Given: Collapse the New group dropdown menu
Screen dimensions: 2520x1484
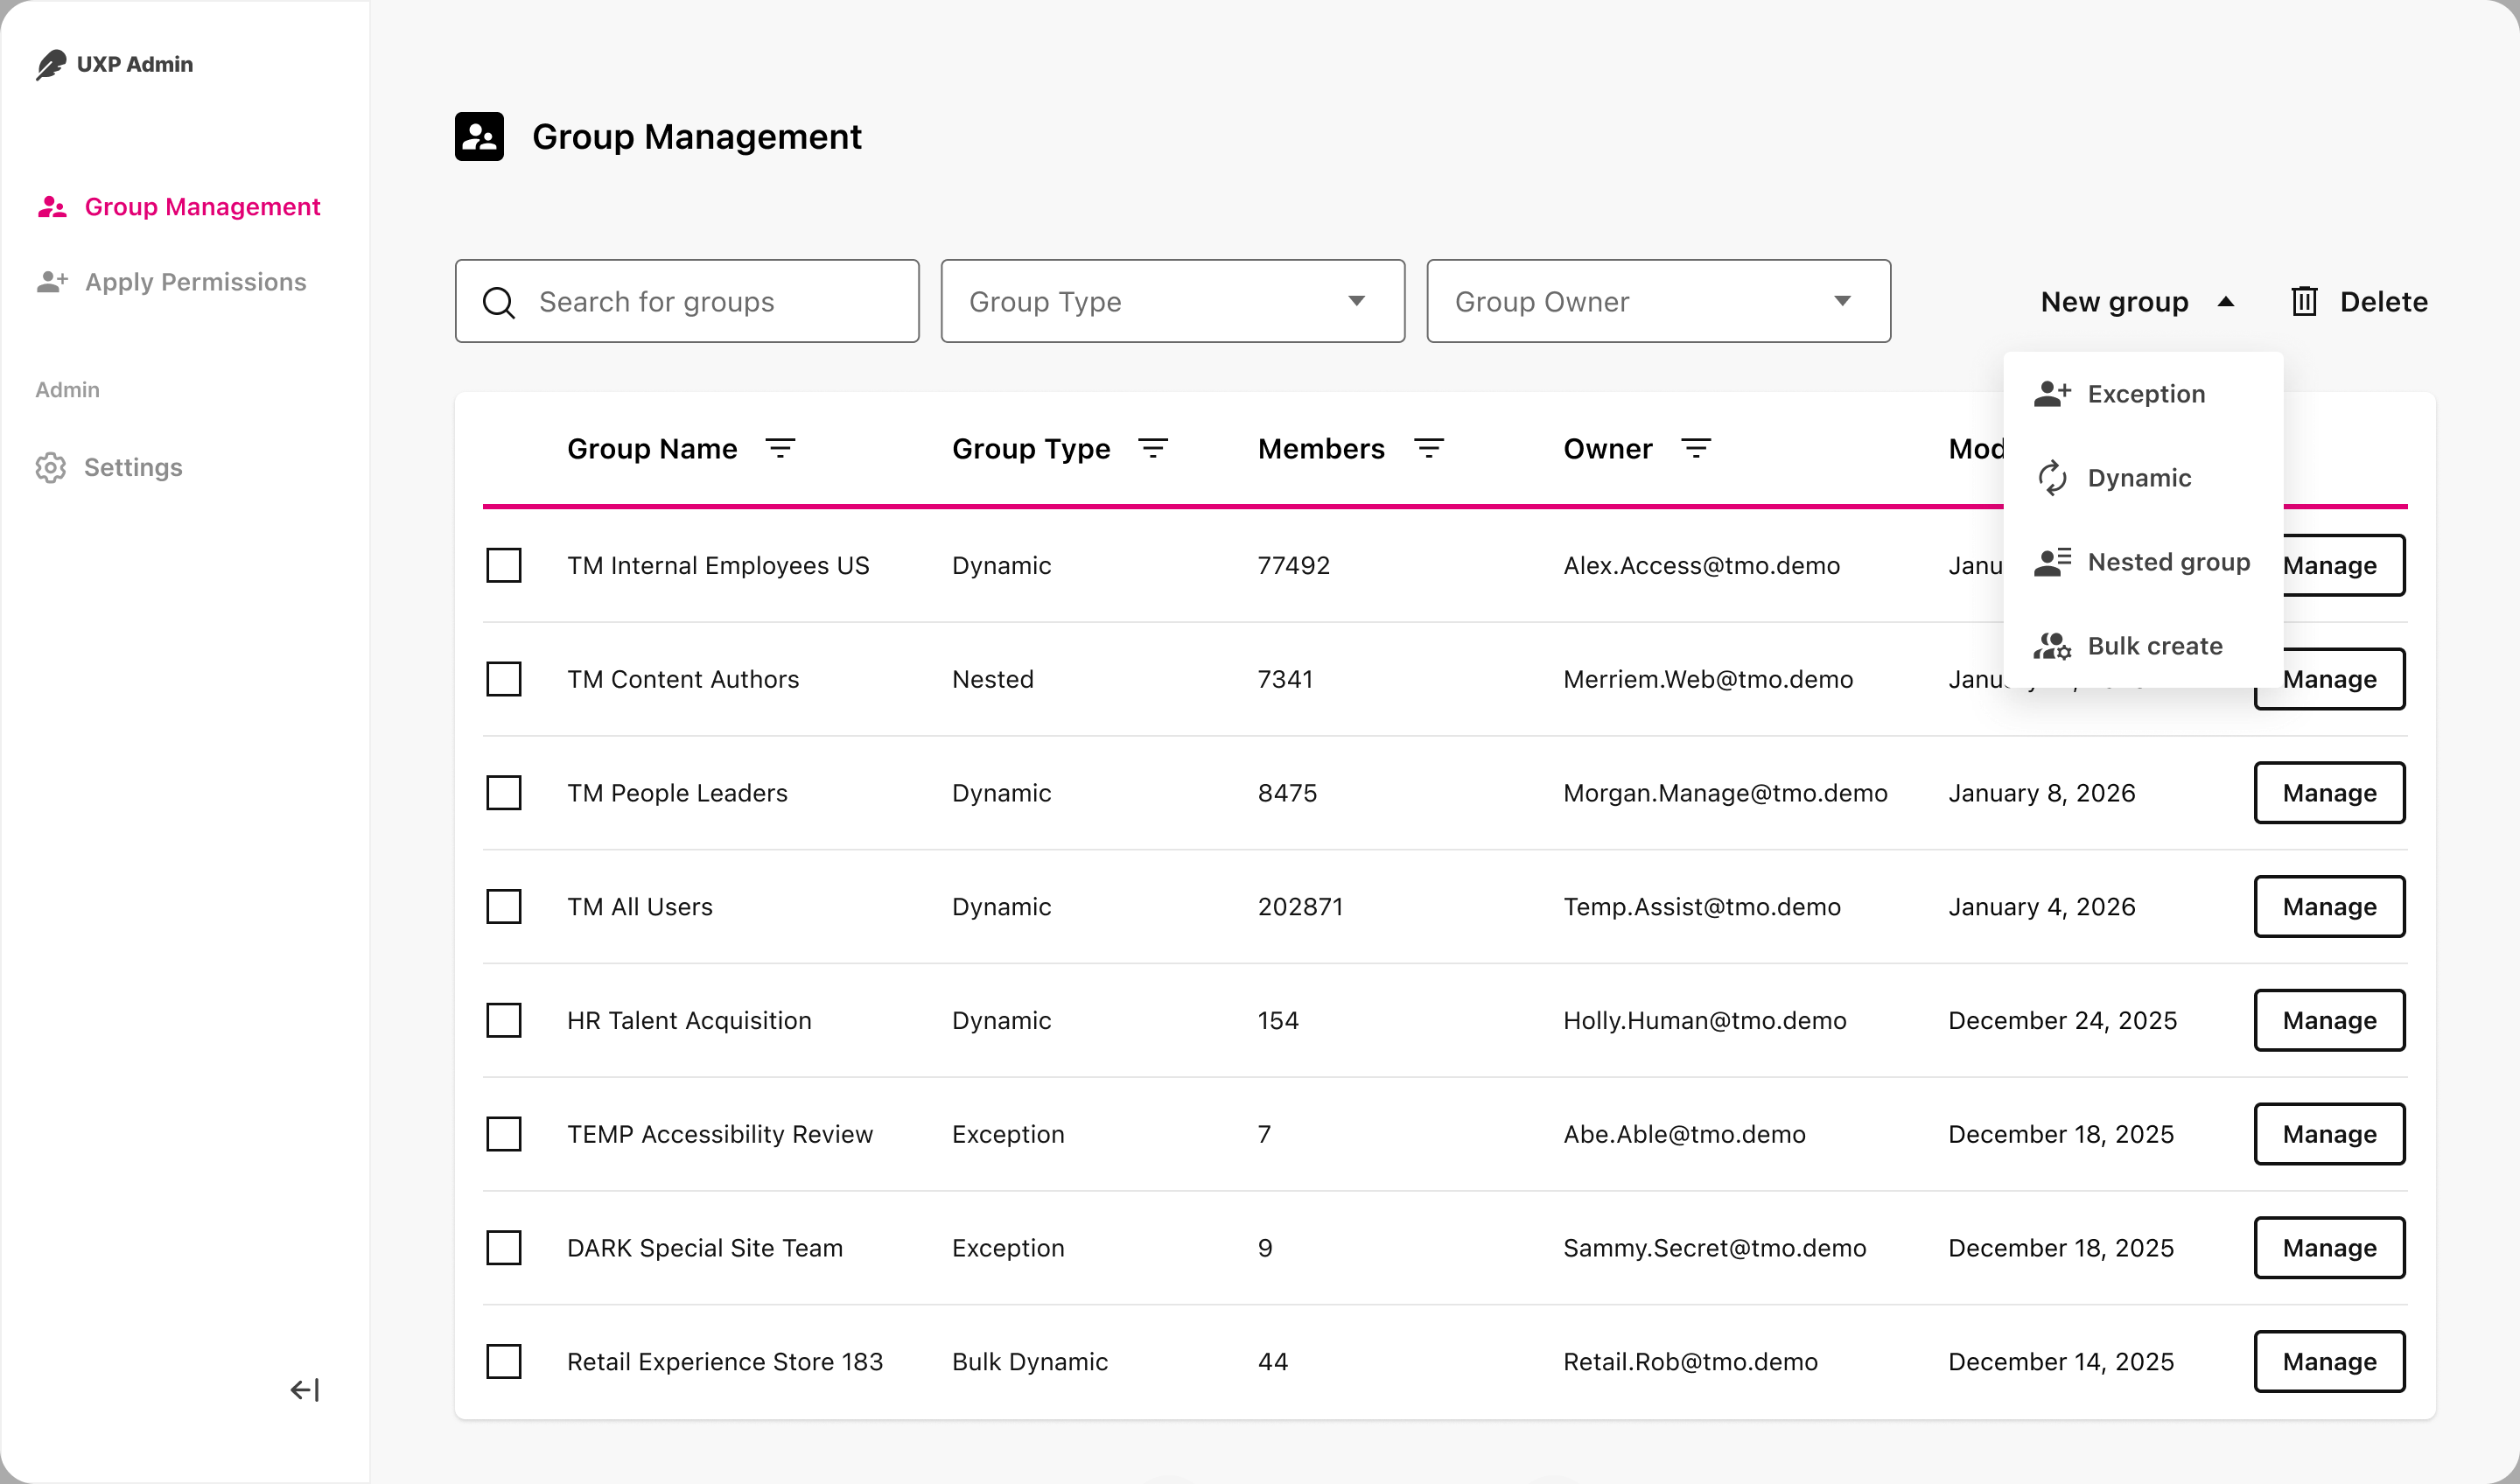Looking at the screenshot, I should point(2138,302).
